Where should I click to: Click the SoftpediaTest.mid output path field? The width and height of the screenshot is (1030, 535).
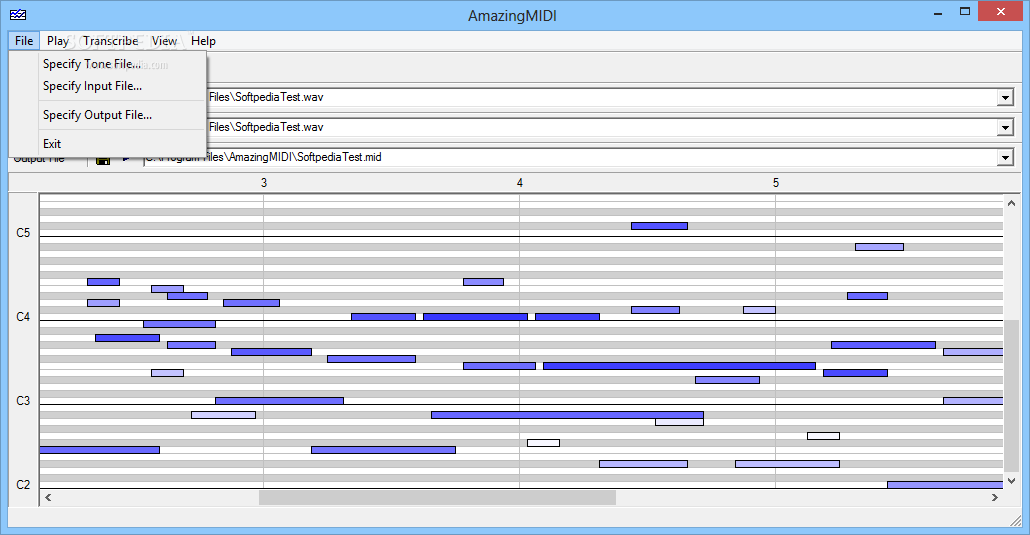pyautogui.click(x=570, y=157)
